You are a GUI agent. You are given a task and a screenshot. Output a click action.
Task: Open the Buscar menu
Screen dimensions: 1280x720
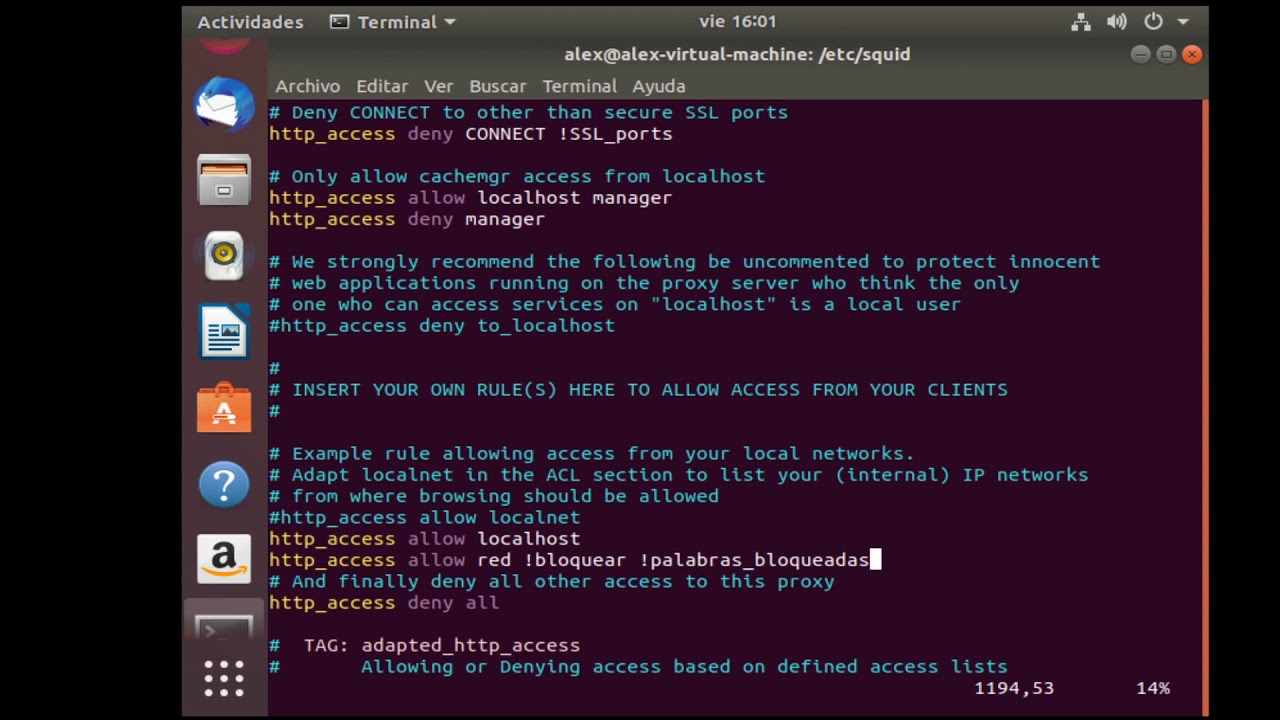click(497, 86)
